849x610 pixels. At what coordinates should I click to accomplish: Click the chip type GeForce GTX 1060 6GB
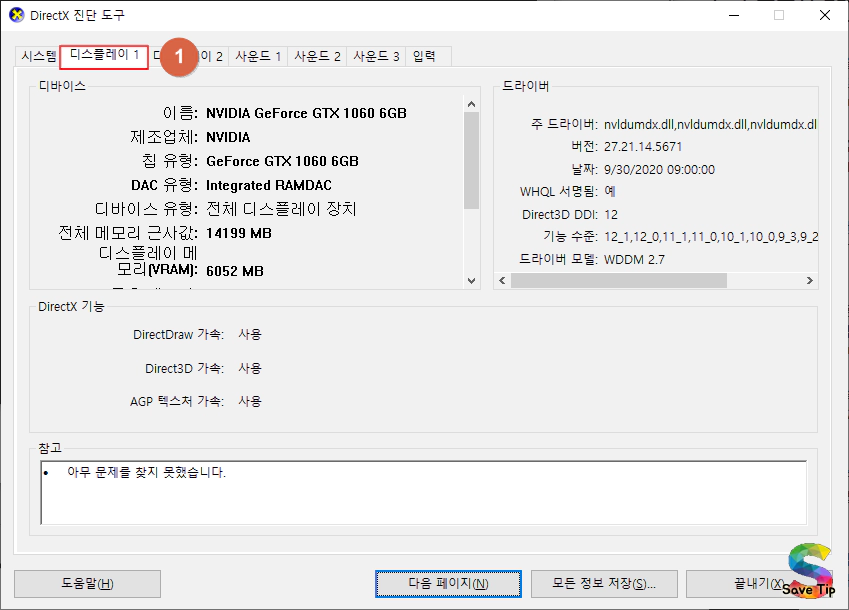[x=282, y=161]
